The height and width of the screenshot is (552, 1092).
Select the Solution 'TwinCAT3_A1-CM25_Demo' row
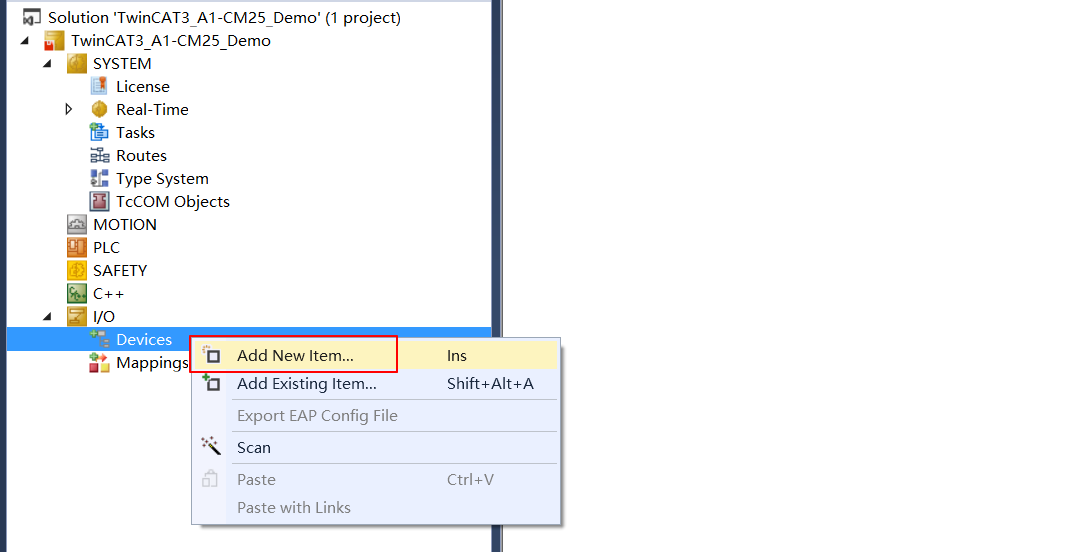coord(224,17)
